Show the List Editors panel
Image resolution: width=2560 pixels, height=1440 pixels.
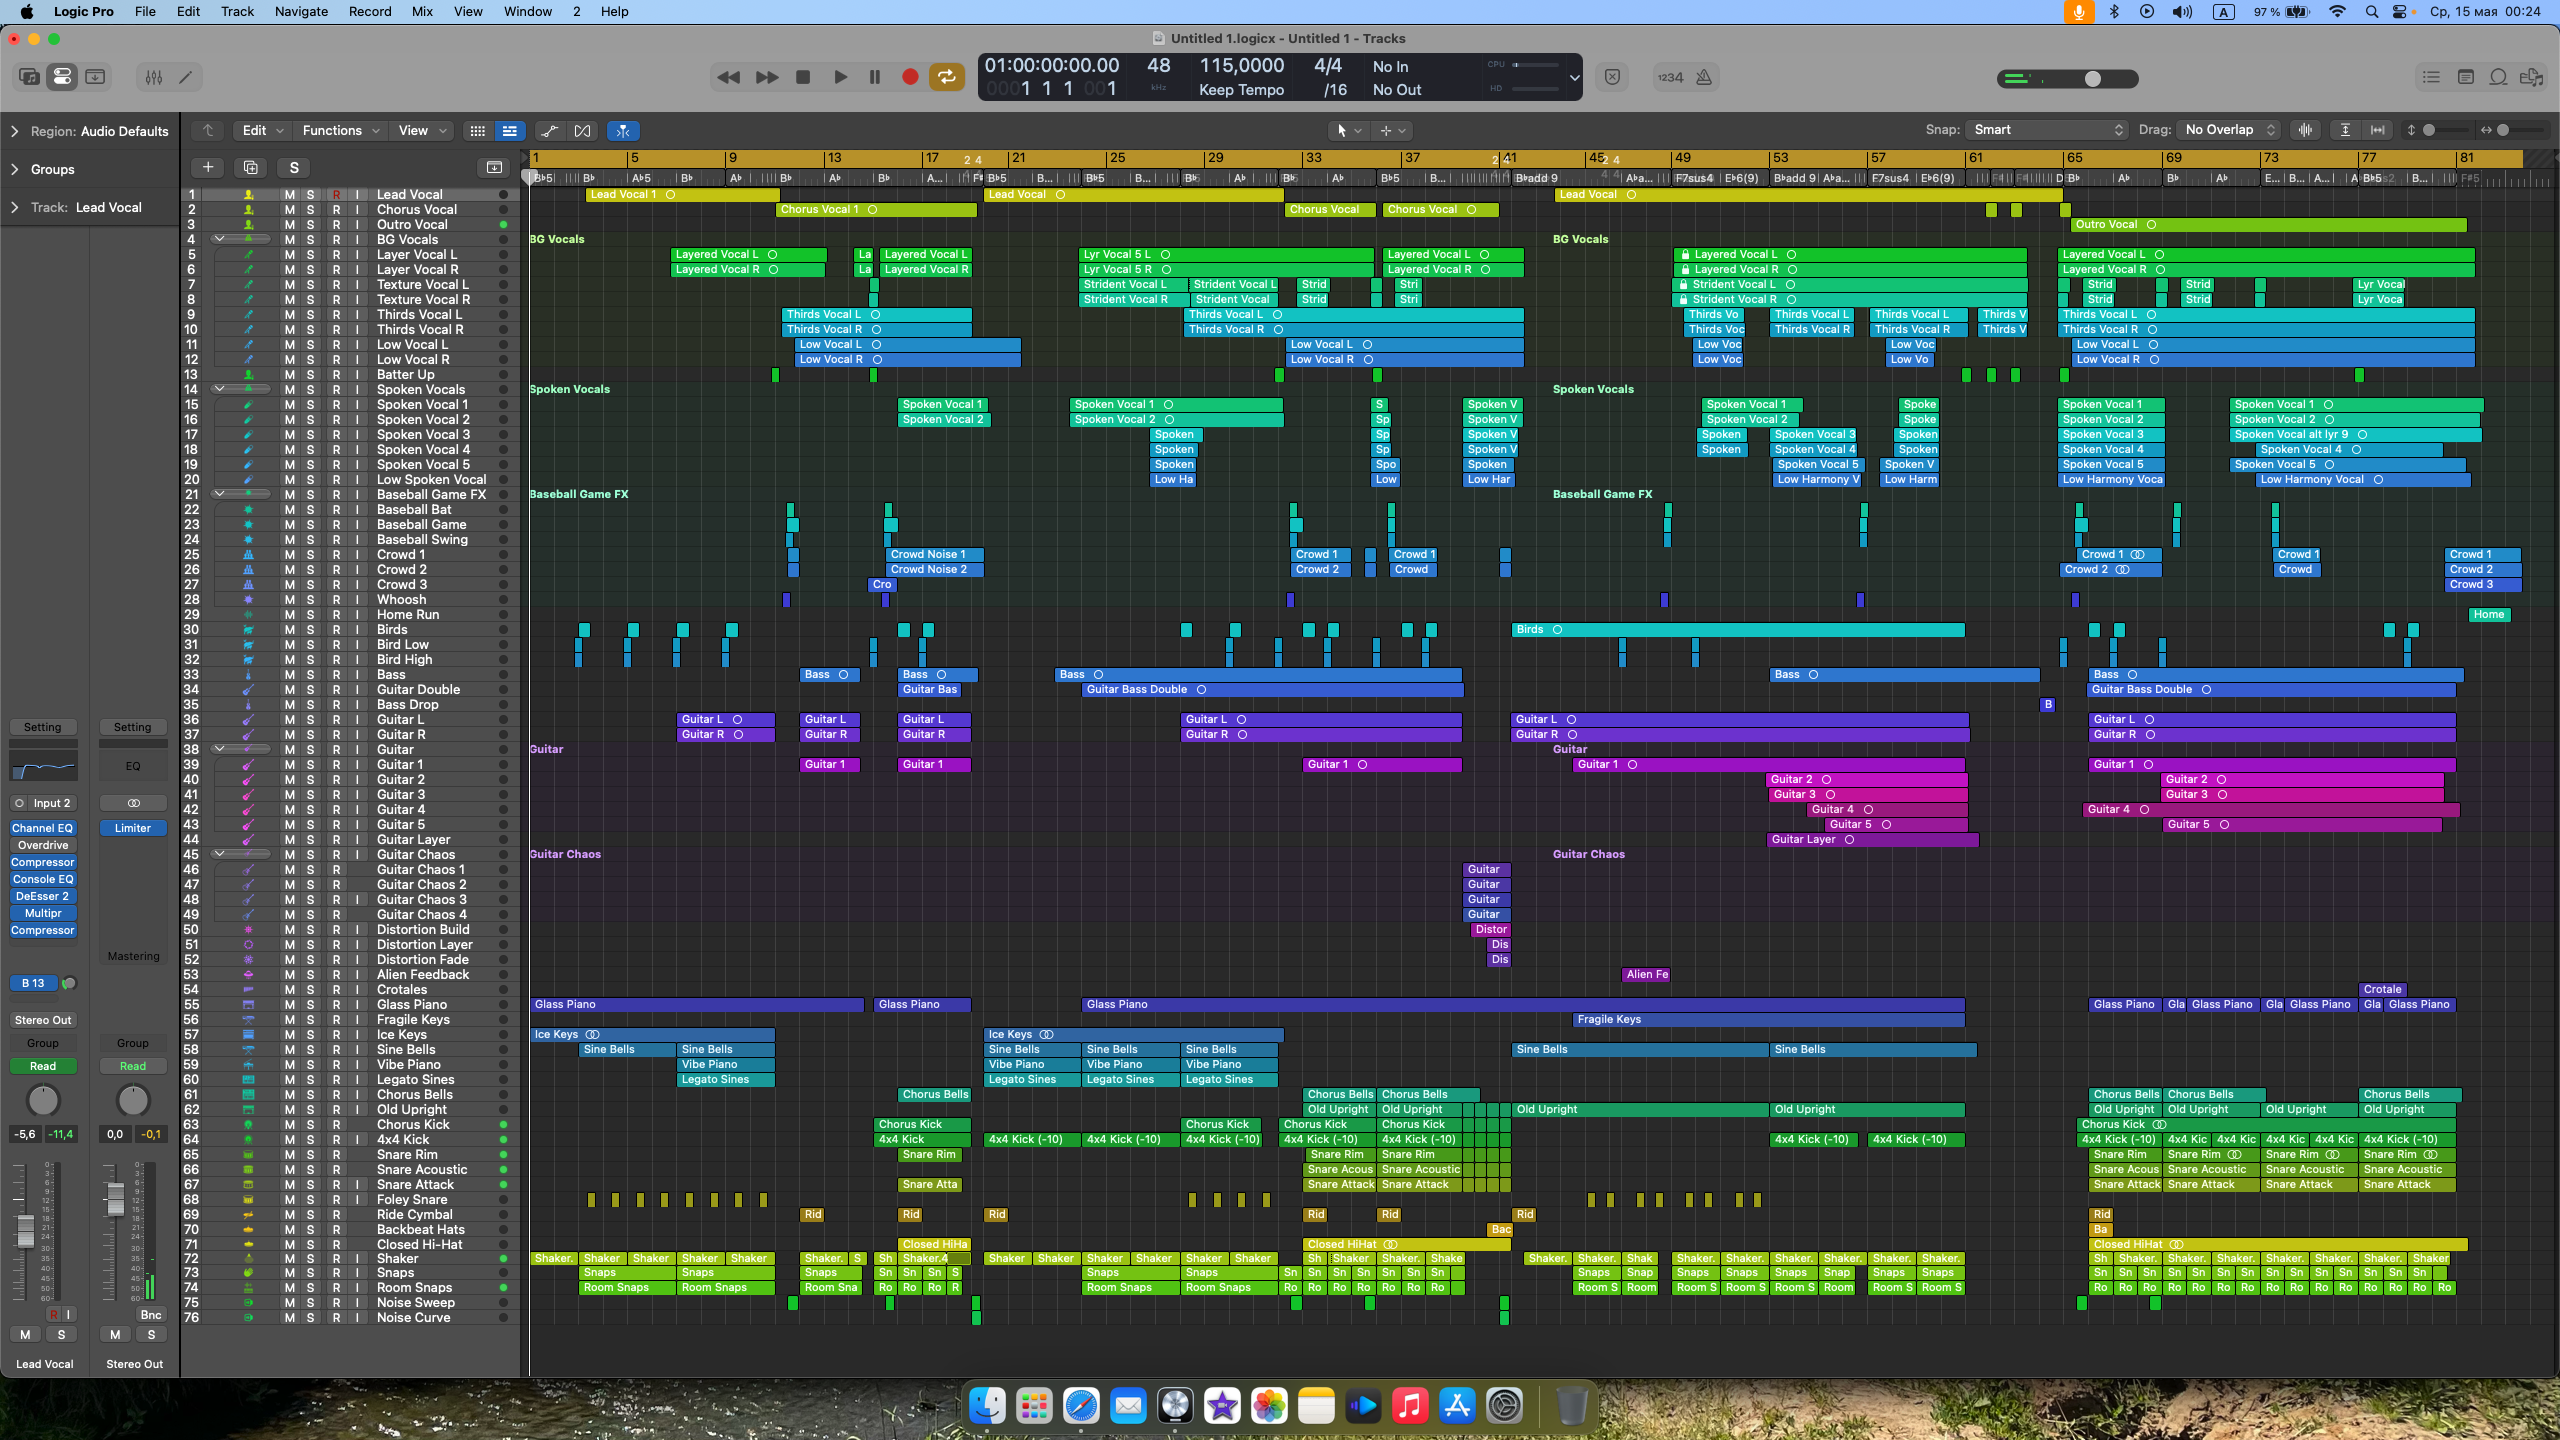(x=2431, y=77)
